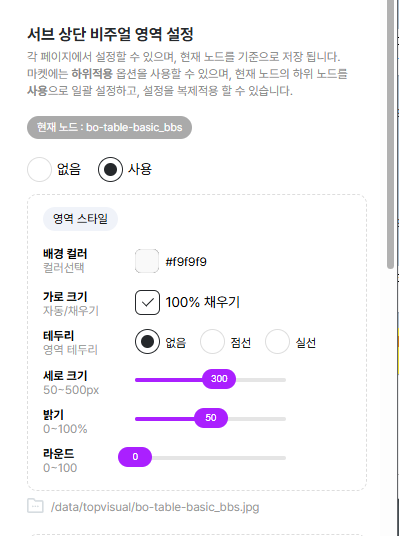Click the 밝기 slider handle showing 50
Viewport: 399px width, 536px height.
[x=211, y=418]
